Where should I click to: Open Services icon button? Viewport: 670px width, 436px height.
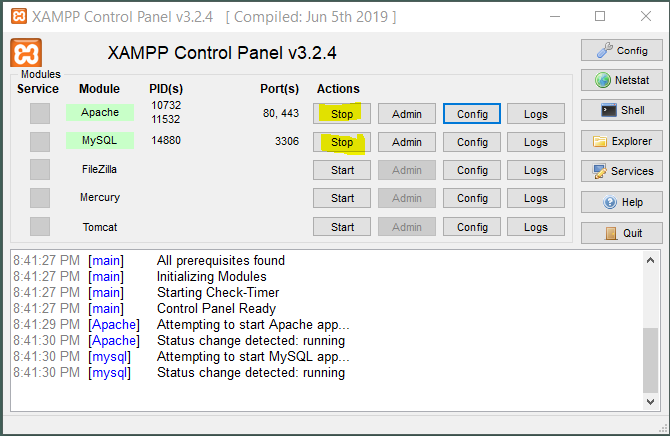point(621,171)
